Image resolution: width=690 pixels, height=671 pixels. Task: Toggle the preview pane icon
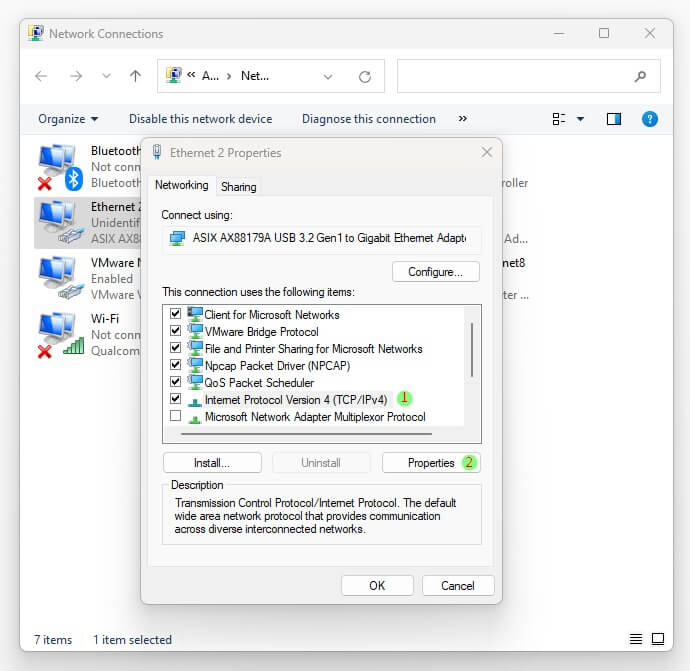[614, 119]
